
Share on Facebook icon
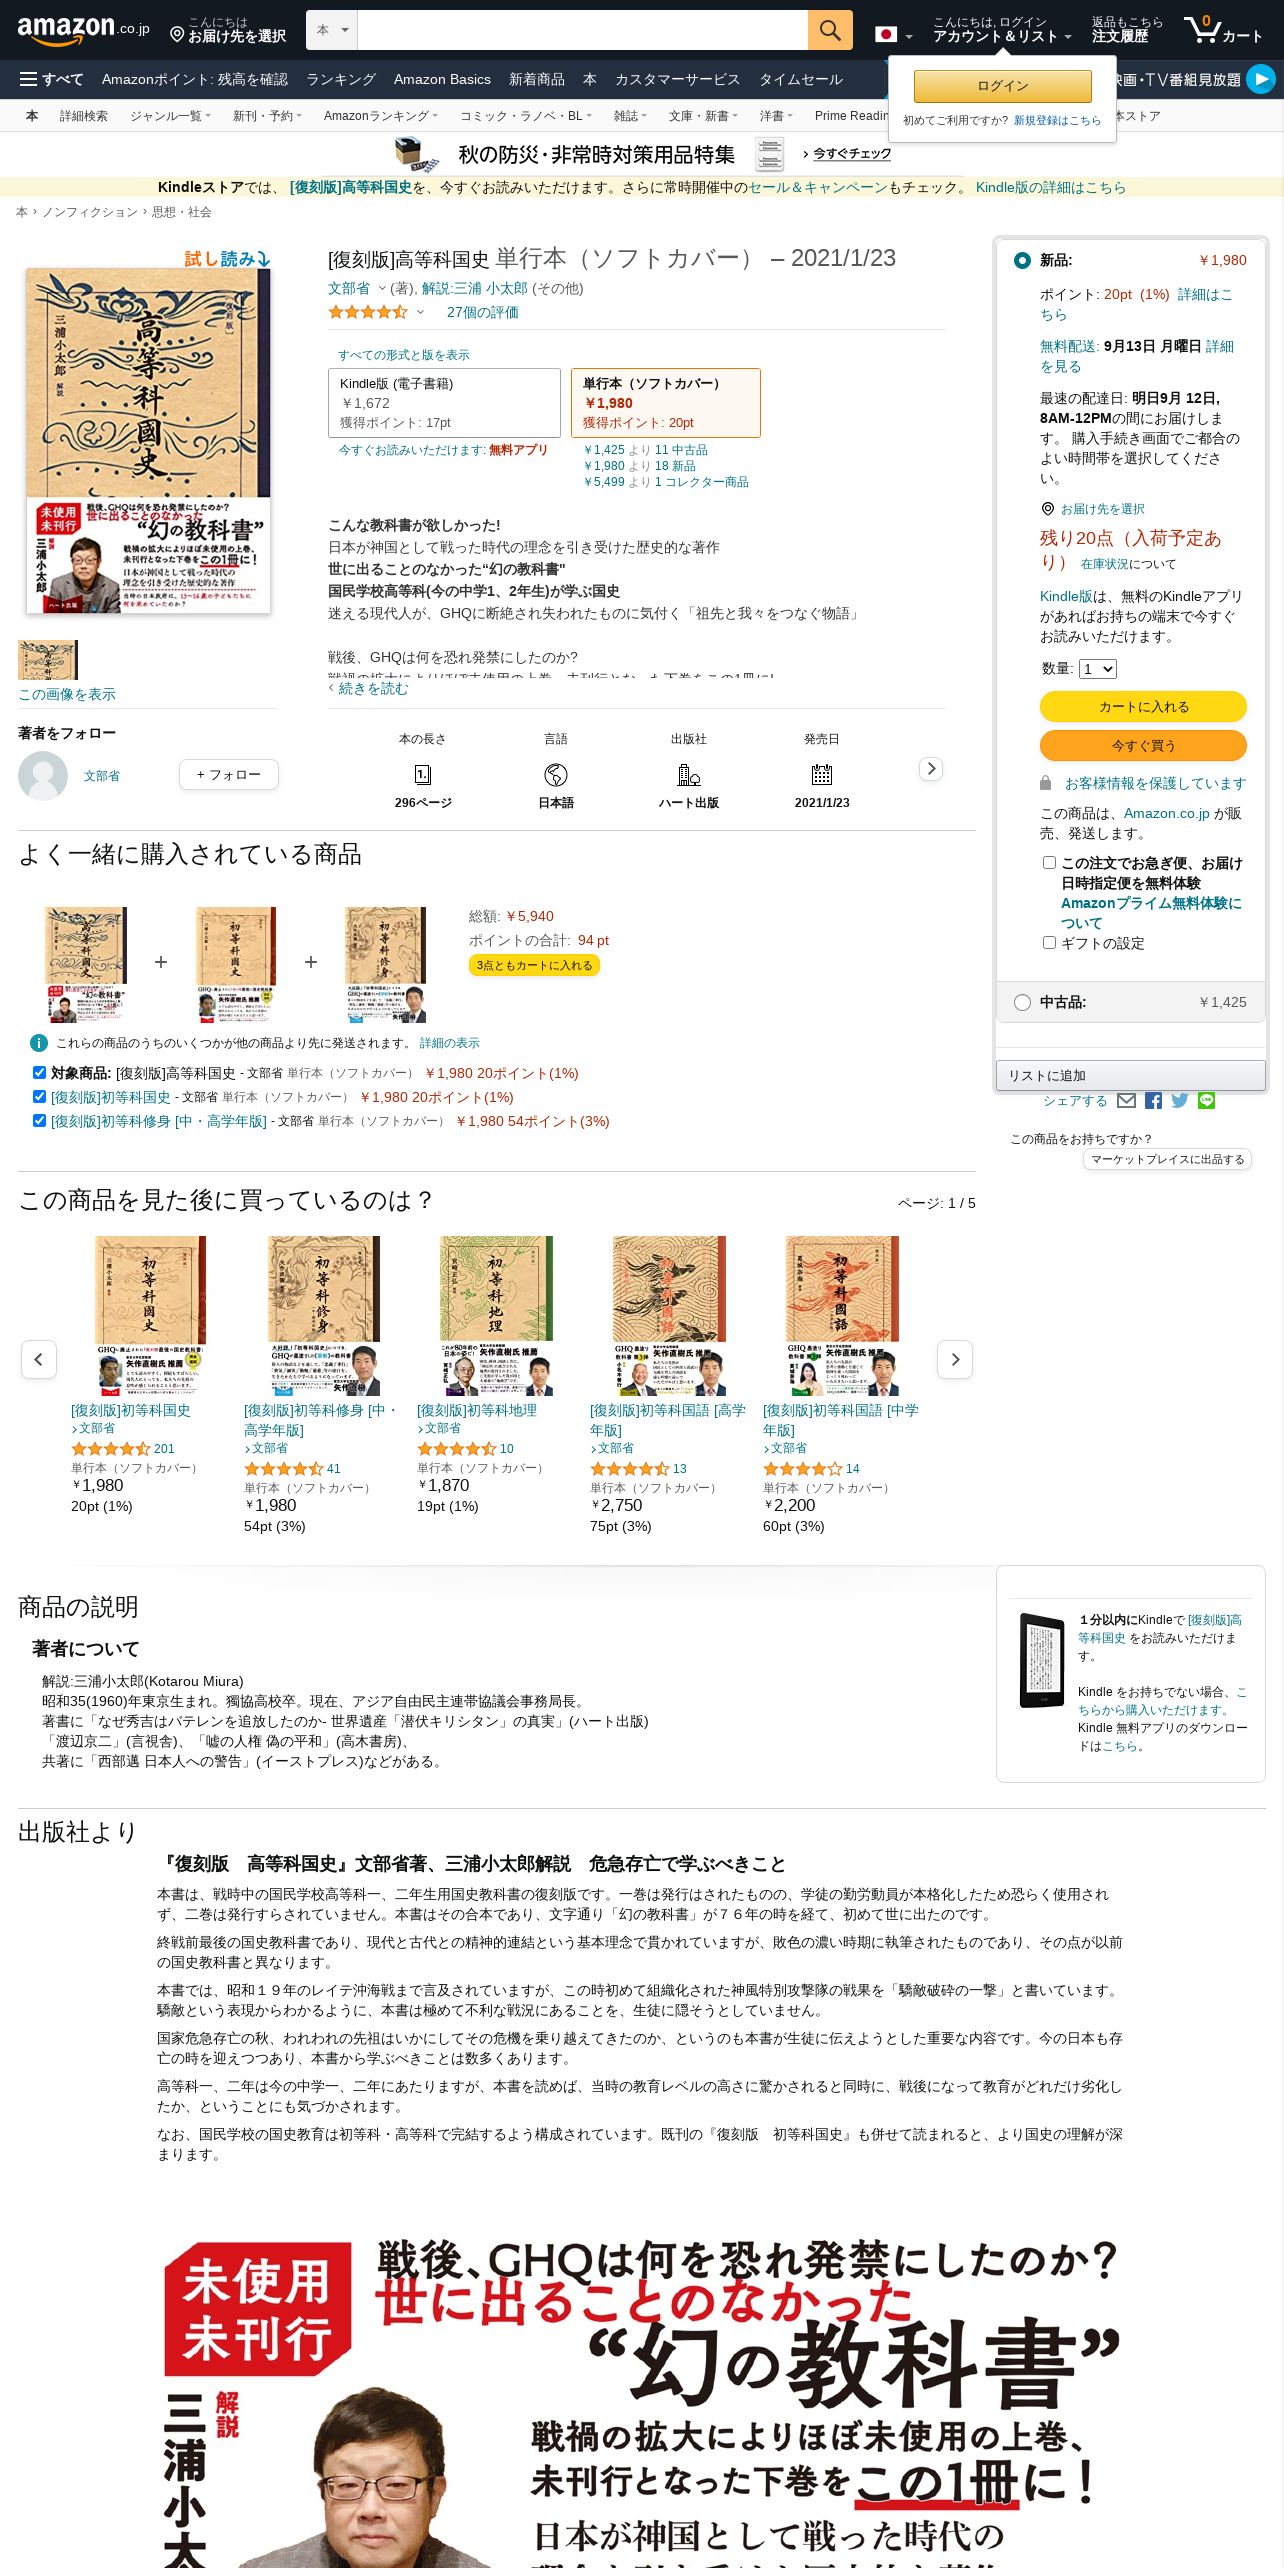[x=1153, y=1100]
